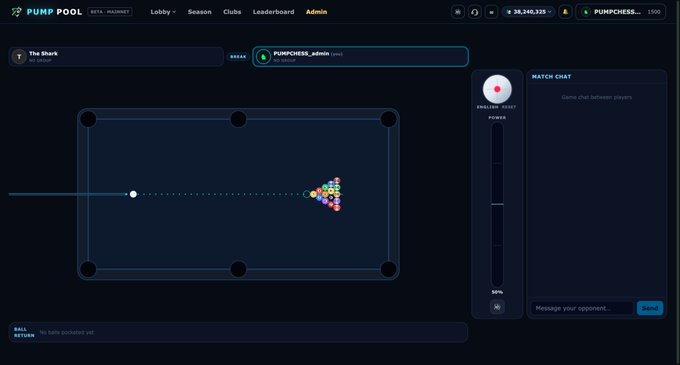Screen dimensions: 680x365
Task: Focus the 'Message your opponent' input field
Action: tap(582, 308)
